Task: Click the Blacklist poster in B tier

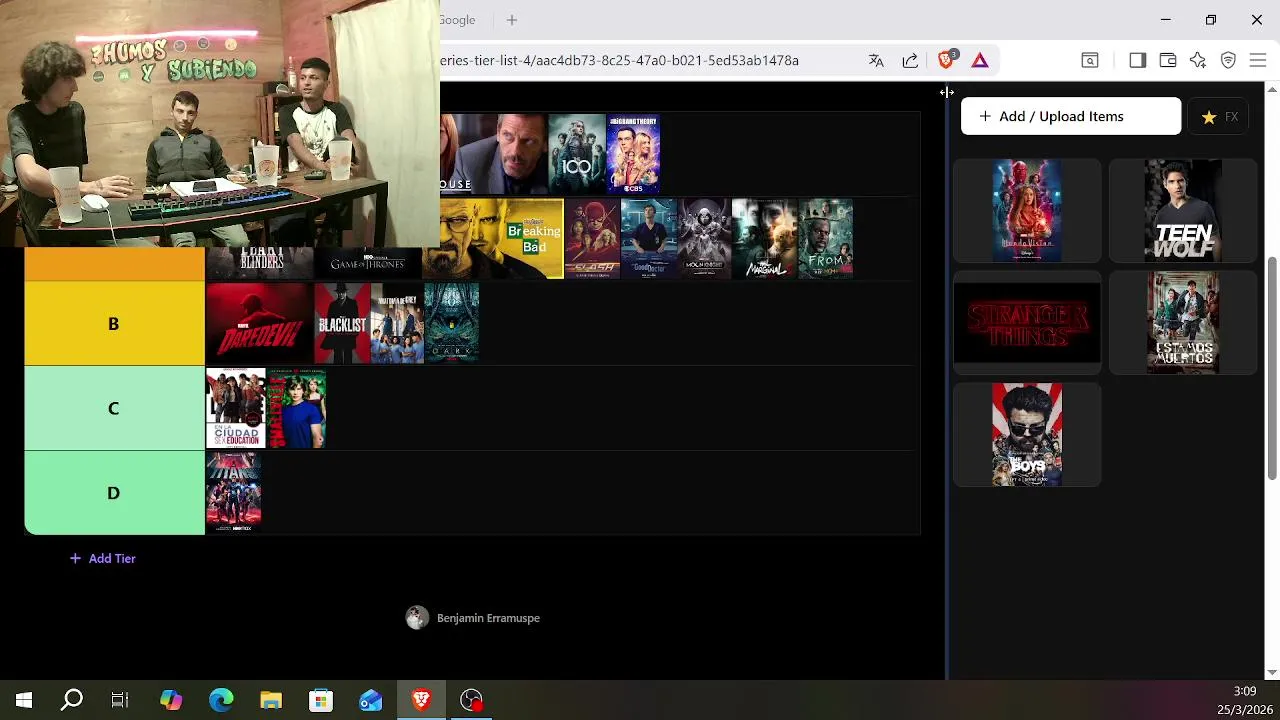Action: pos(342,323)
